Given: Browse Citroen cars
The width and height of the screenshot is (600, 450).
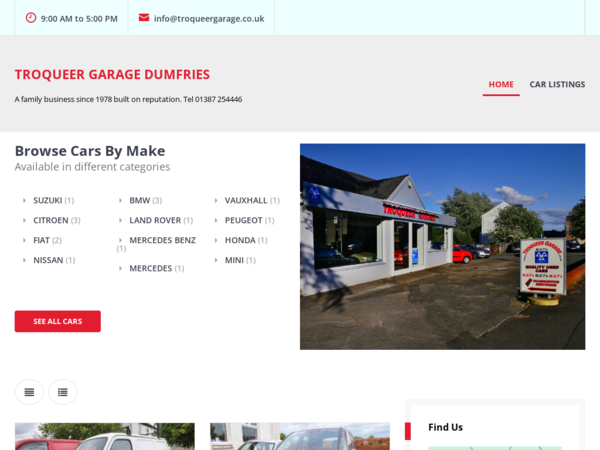Looking at the screenshot, I should (x=51, y=220).
